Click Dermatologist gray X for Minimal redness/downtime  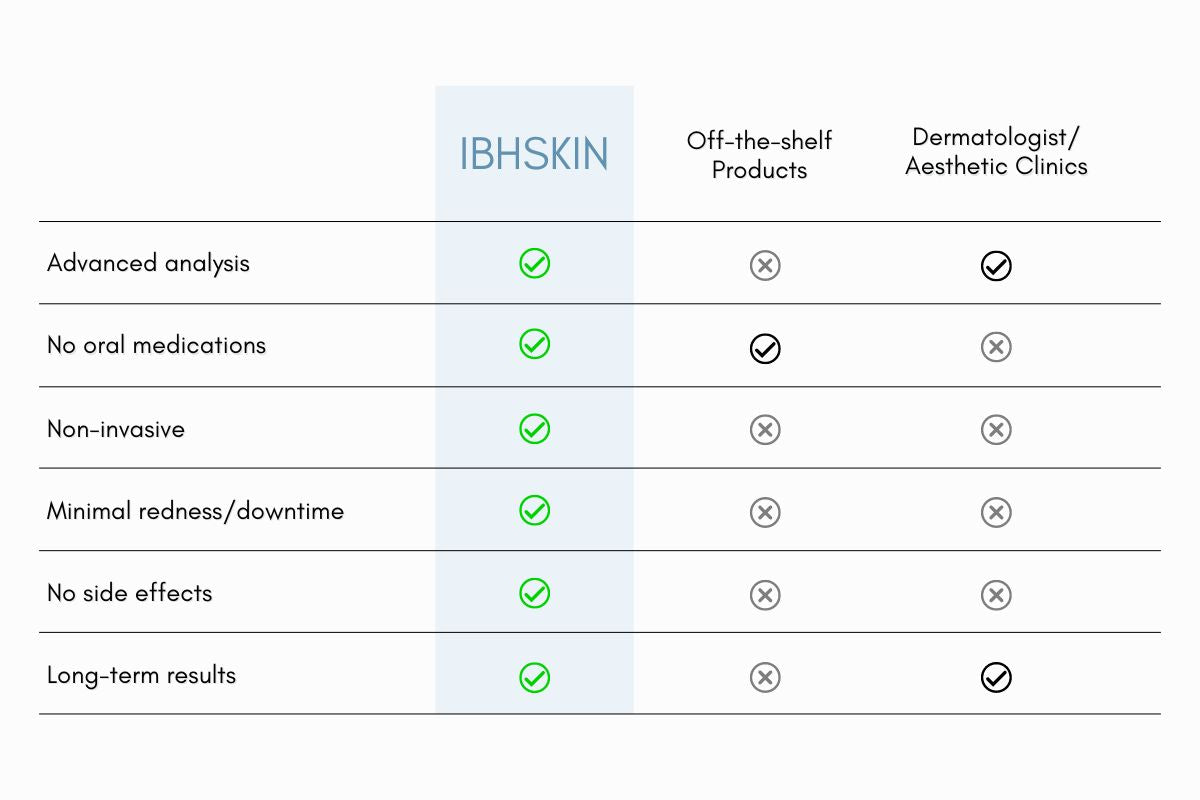tap(996, 512)
